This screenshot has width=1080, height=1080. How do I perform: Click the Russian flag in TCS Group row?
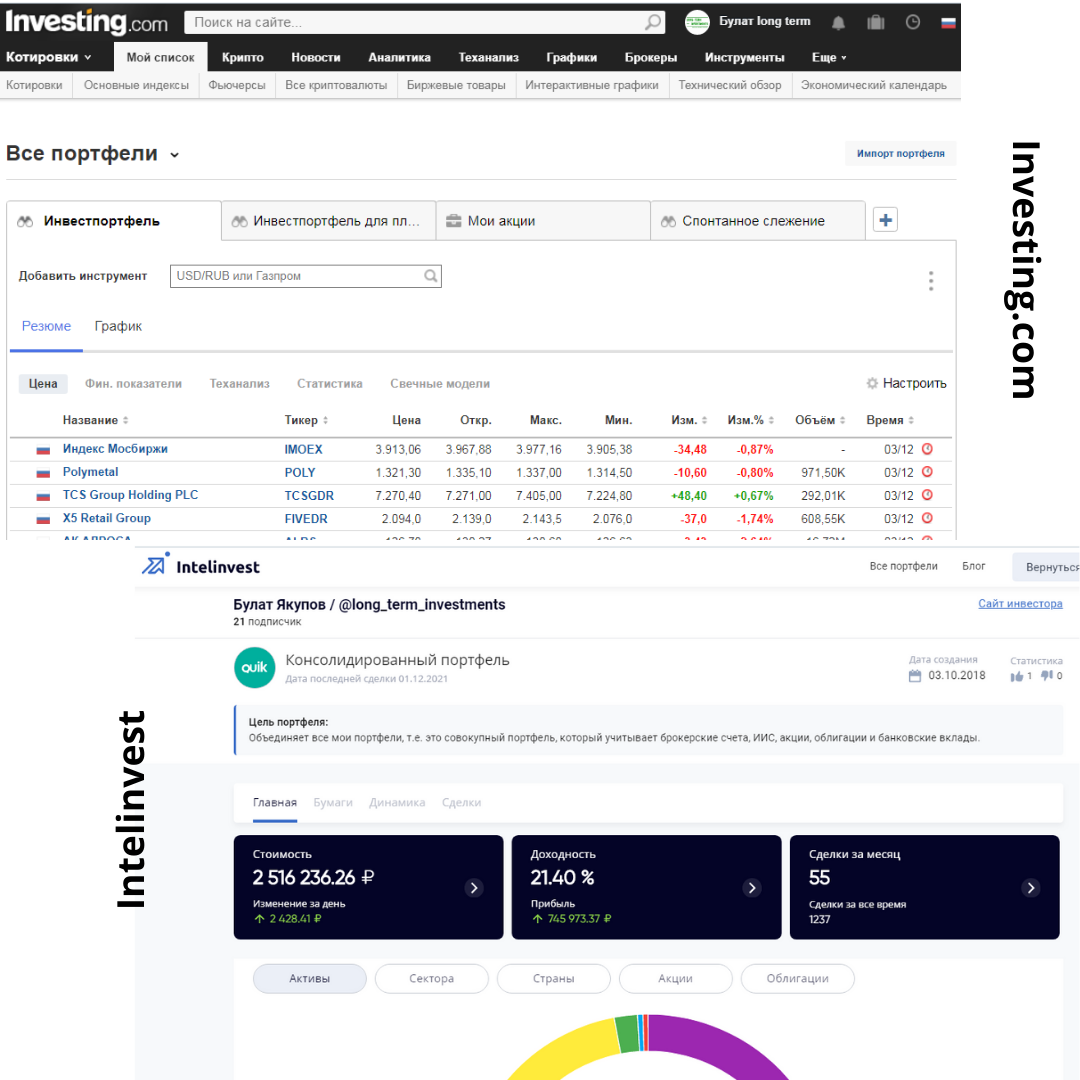pyautogui.click(x=43, y=496)
